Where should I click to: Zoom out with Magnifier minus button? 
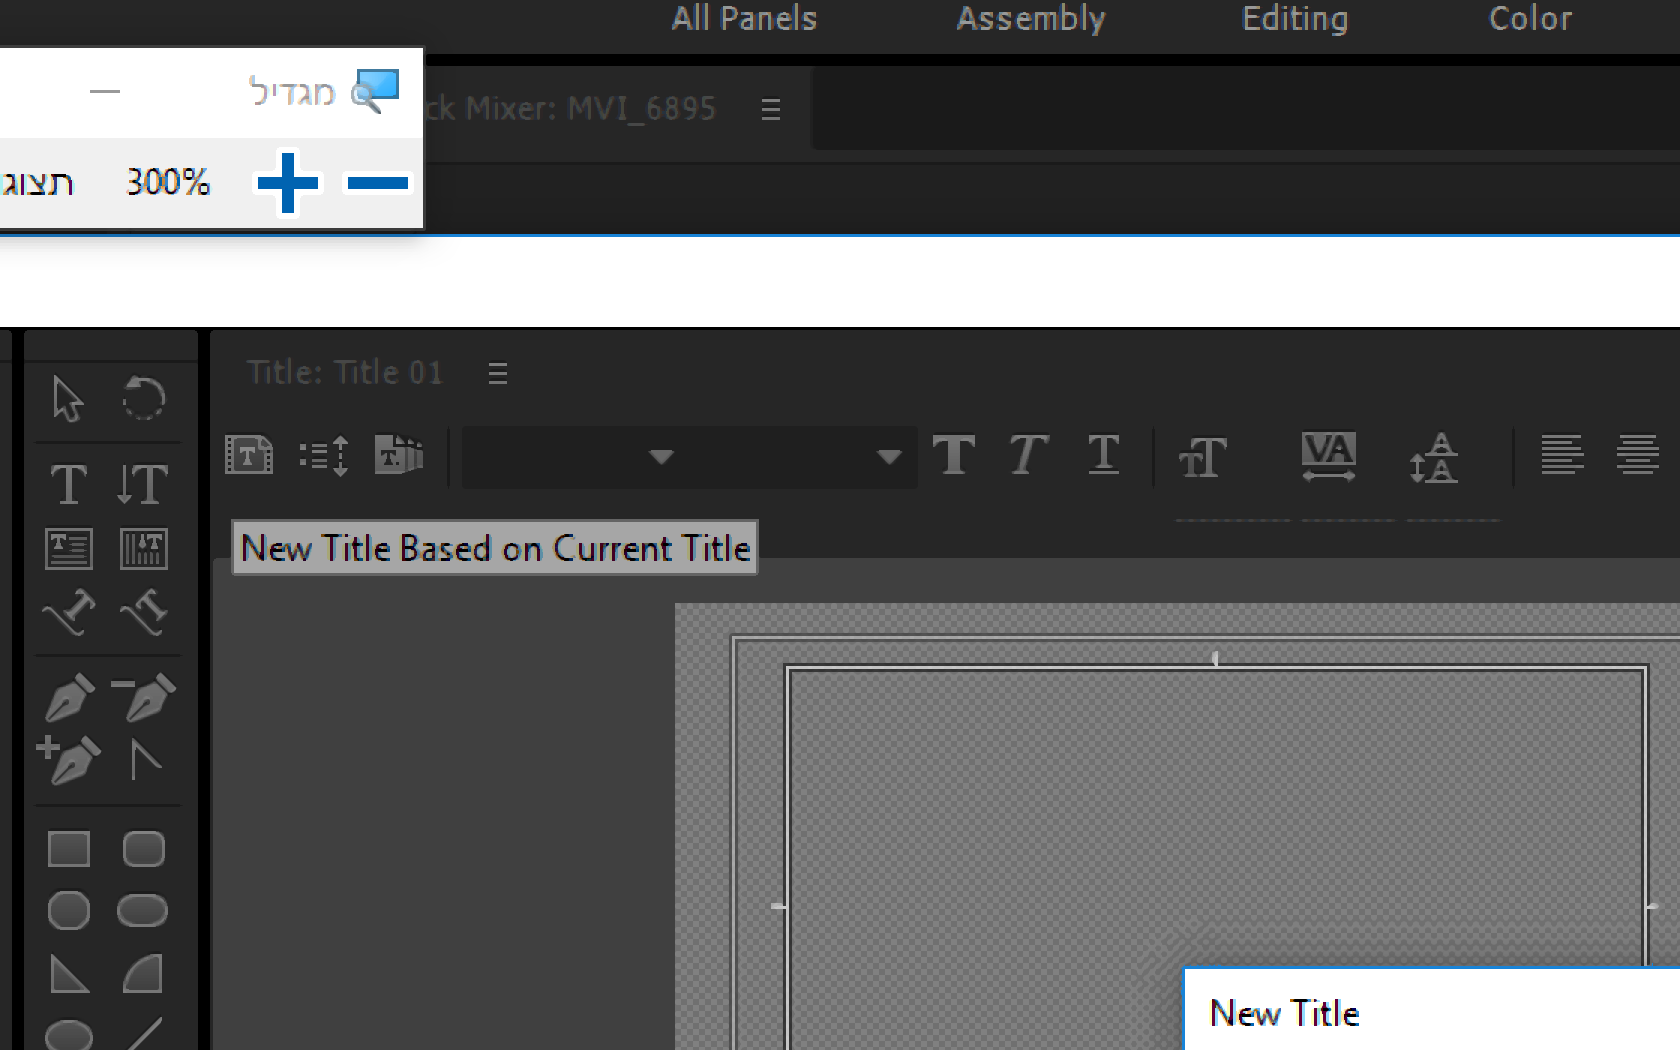pyautogui.click(x=378, y=183)
